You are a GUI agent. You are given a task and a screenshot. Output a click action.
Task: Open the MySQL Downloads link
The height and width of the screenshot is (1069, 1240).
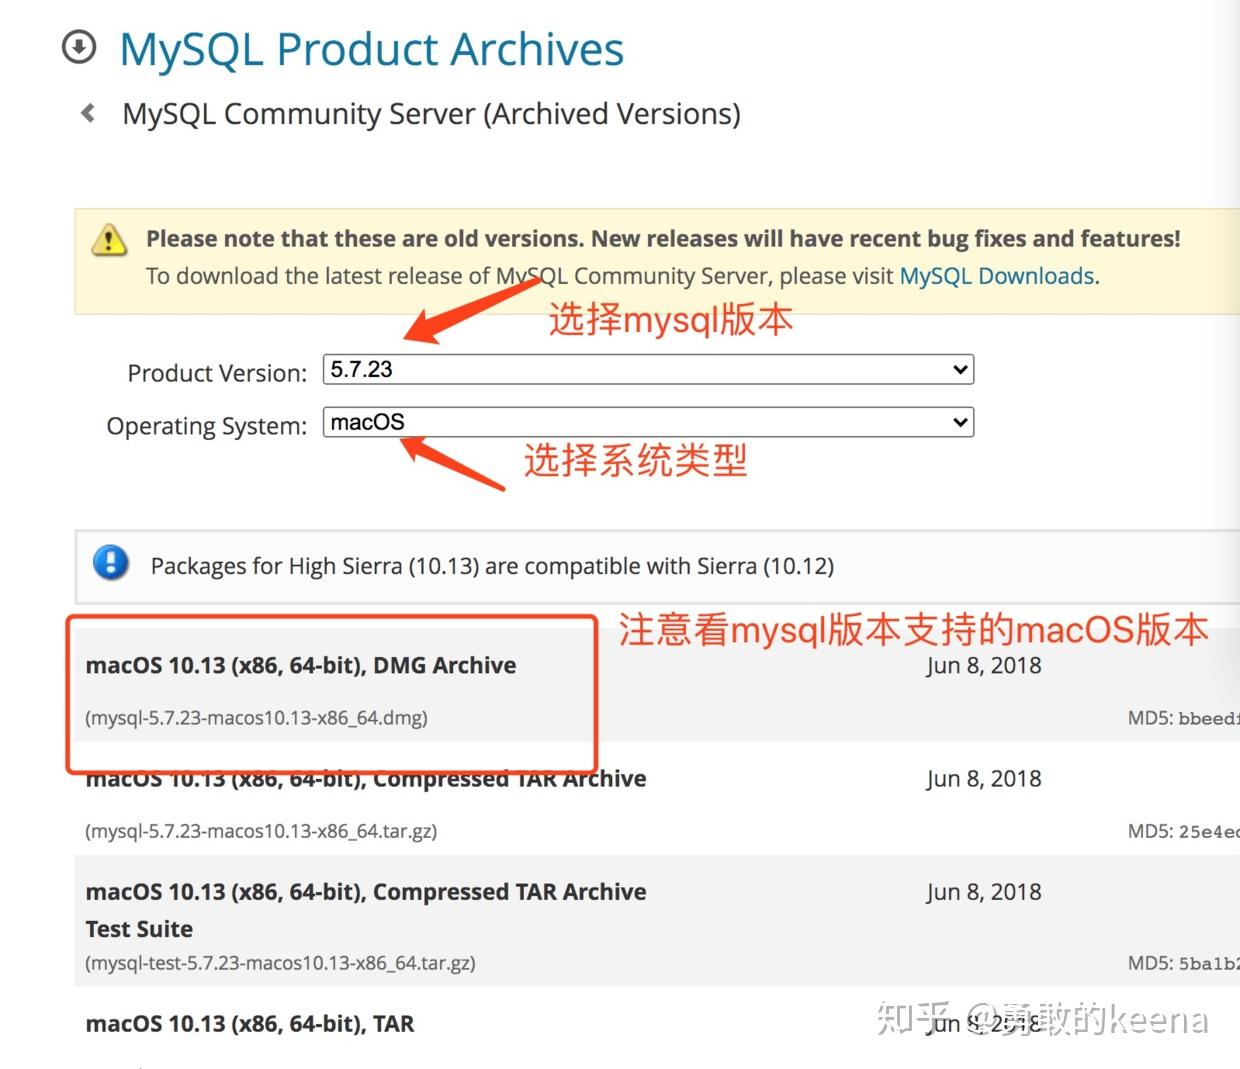[x=997, y=276]
